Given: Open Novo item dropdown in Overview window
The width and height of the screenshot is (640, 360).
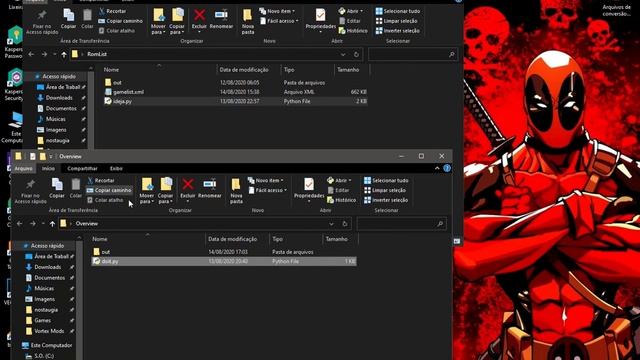Looking at the screenshot, I should [266, 180].
